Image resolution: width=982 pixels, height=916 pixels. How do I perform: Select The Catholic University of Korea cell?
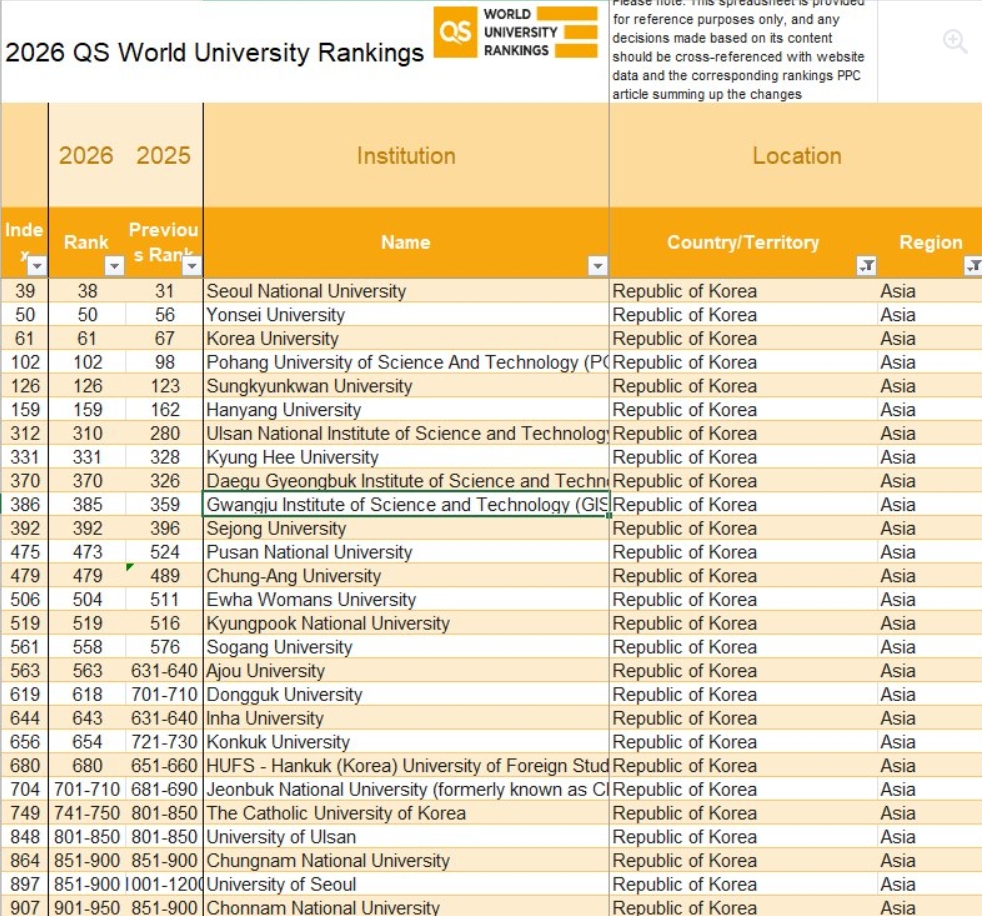tap(406, 814)
